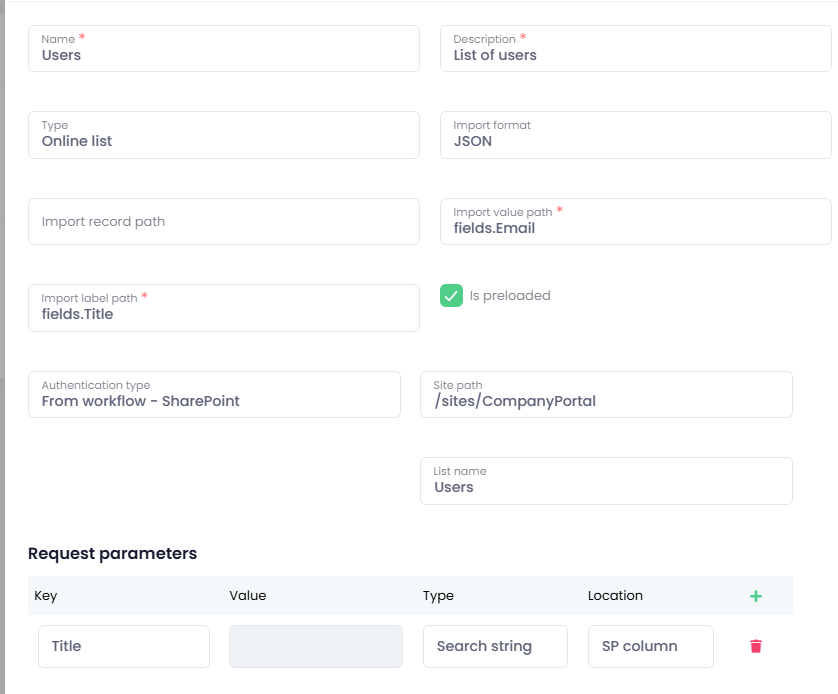838x694 pixels.
Task: Click the Import label path field
Action: [x=223, y=308]
